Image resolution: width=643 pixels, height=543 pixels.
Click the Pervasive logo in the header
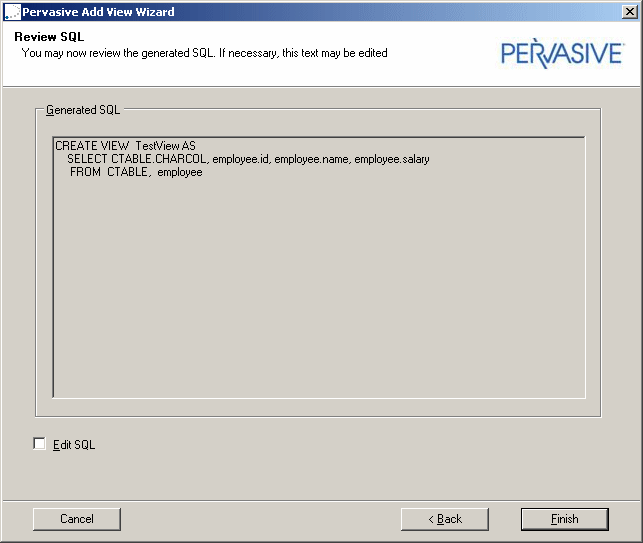coord(561,53)
